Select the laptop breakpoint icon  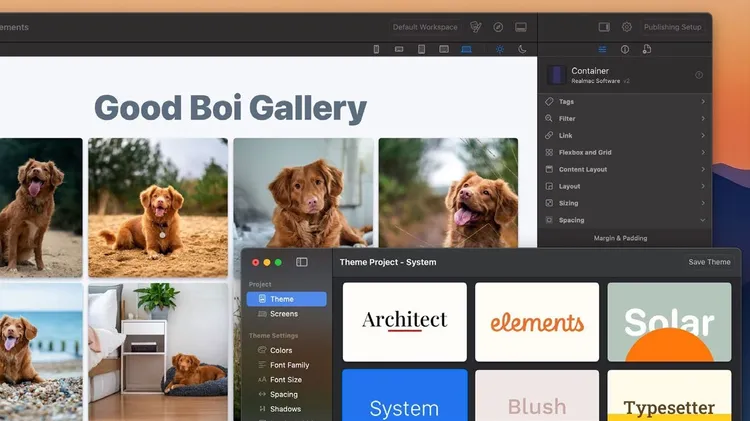coord(466,49)
